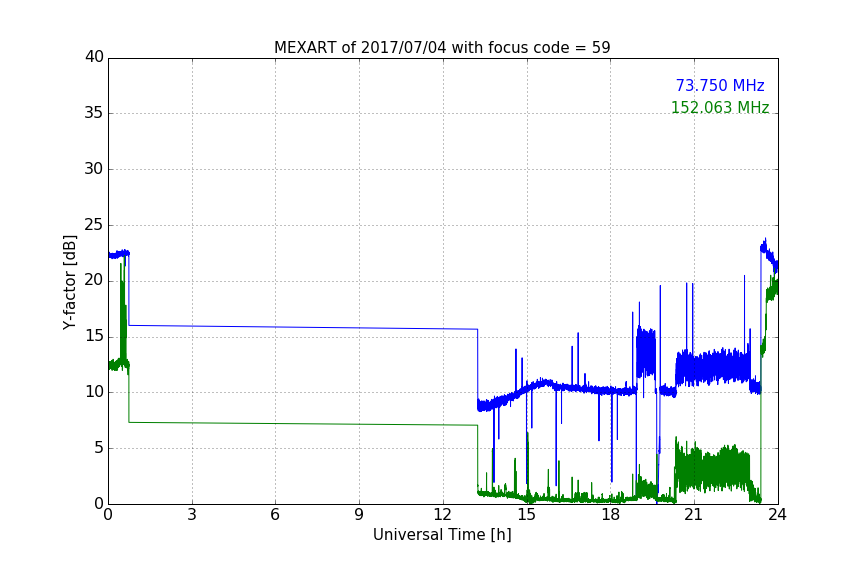Click y-axis tick label '15'
This screenshot has height=576, width=864.
pyautogui.click(x=94, y=336)
